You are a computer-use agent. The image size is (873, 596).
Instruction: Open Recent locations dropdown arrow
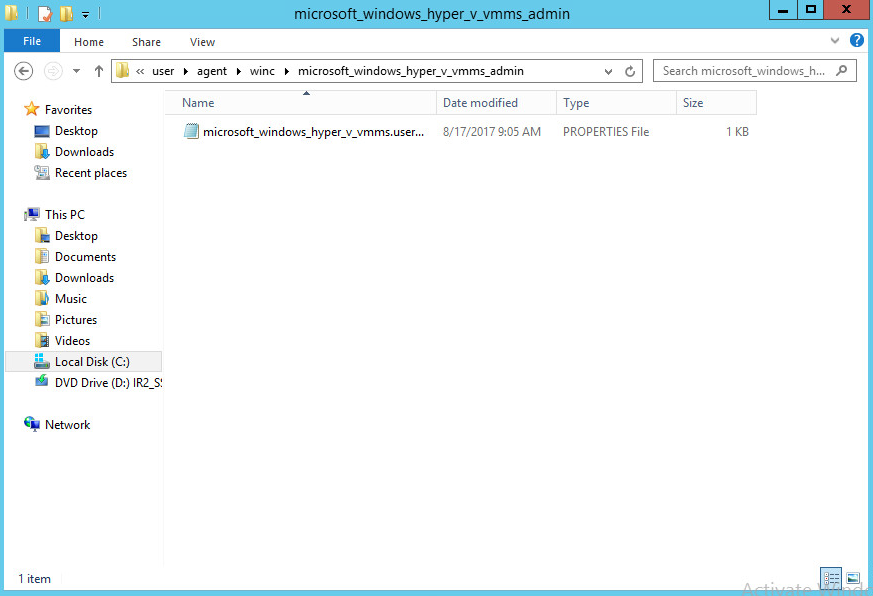[76, 72]
